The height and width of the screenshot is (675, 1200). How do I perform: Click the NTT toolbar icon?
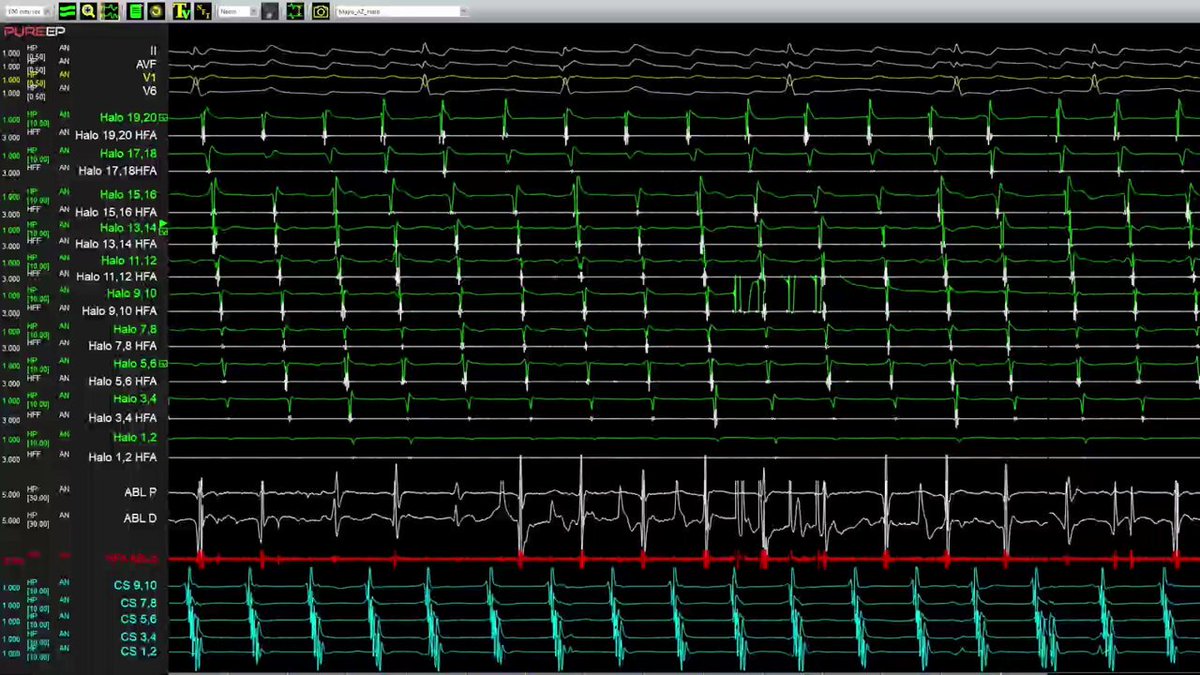(203, 11)
